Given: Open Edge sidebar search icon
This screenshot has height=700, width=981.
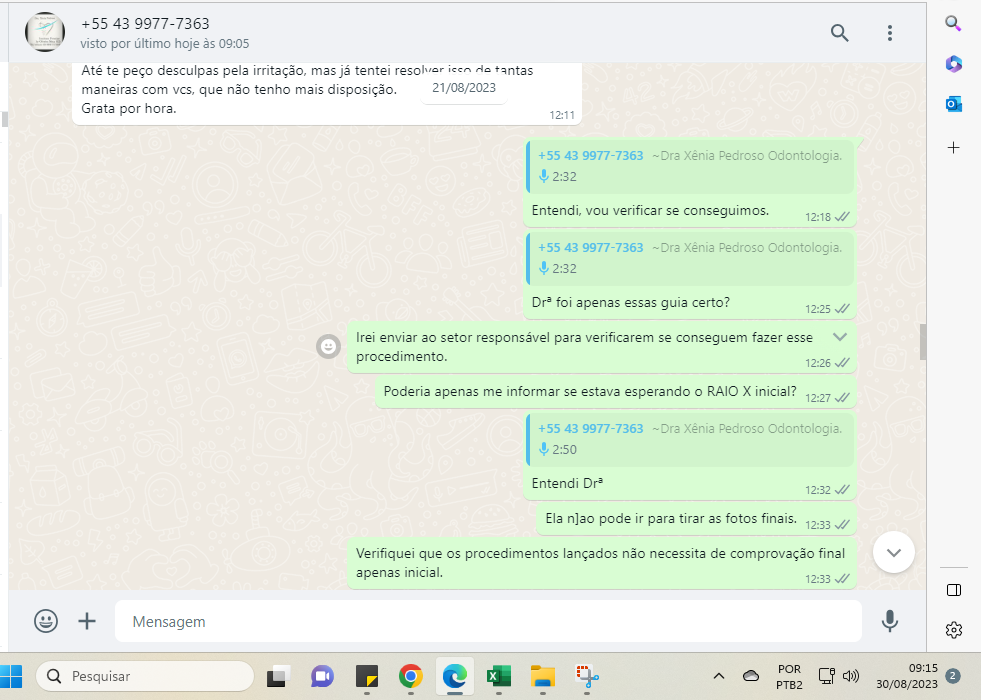Looking at the screenshot, I should (953, 24).
